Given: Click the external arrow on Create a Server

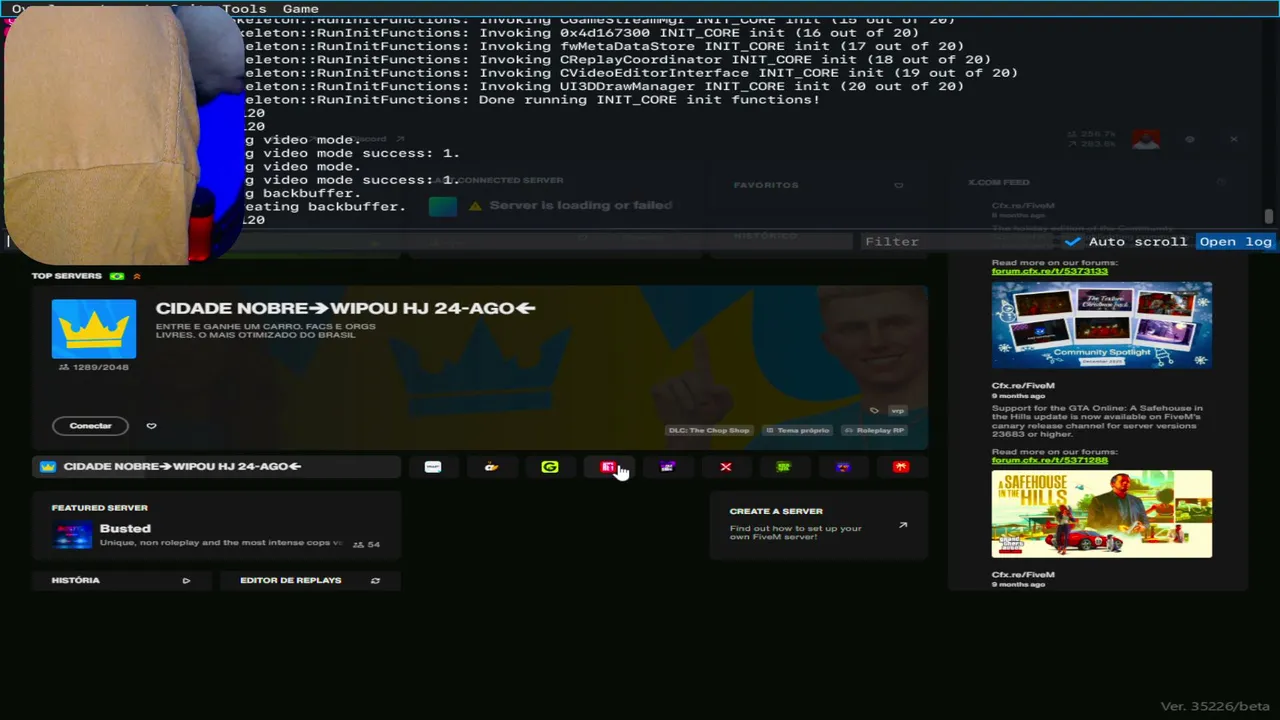Looking at the screenshot, I should click(903, 525).
